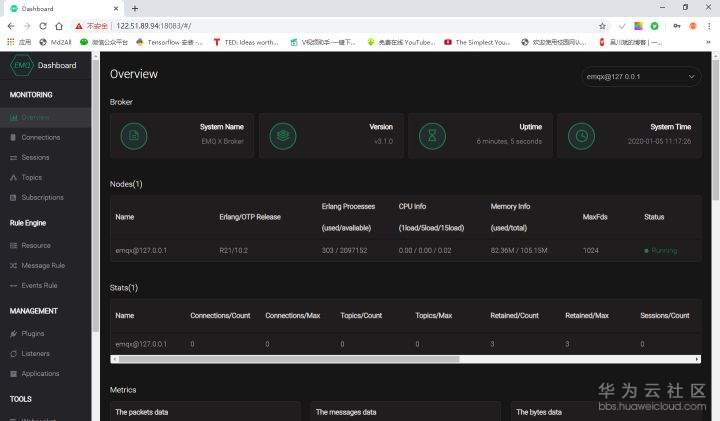Click the address bar URL 122.51.89.94:18083
Image resolution: width=720 pixels, height=421 pixels.
coord(154,26)
